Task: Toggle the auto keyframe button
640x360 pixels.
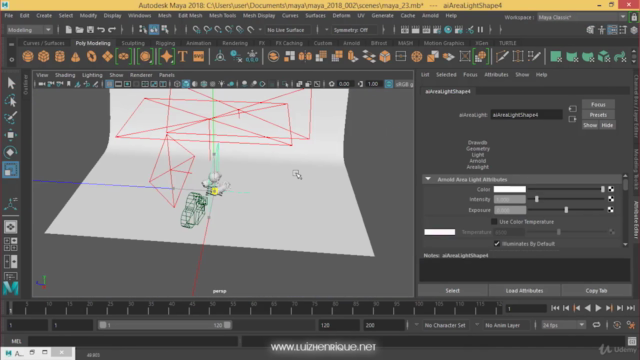Action: pyautogui.click(x=617, y=325)
